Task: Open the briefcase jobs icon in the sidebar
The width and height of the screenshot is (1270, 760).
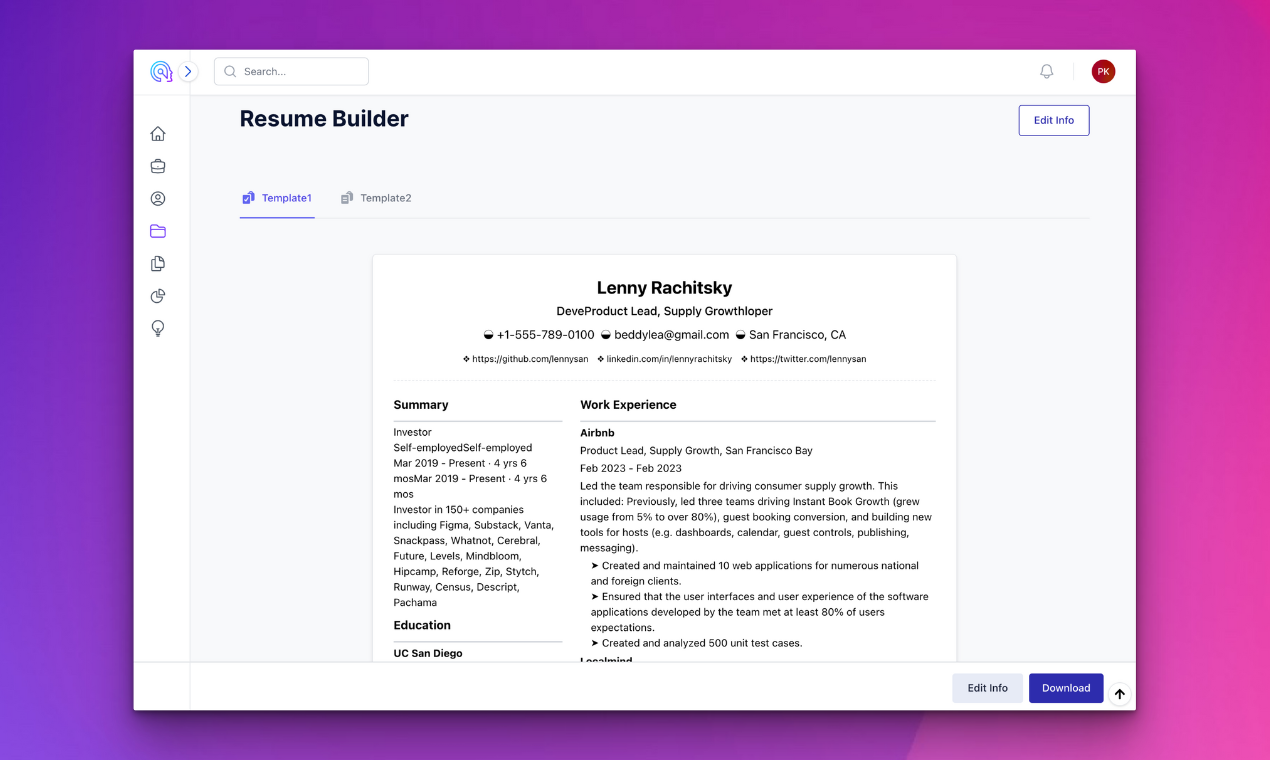Action: 158,166
